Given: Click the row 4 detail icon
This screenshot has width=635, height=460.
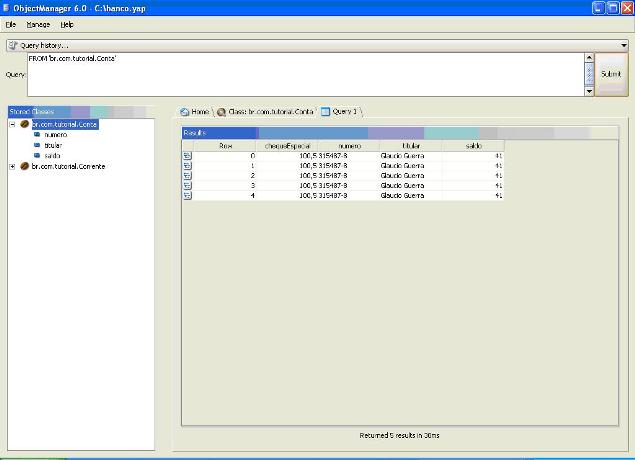Looking at the screenshot, I should (x=187, y=196).
